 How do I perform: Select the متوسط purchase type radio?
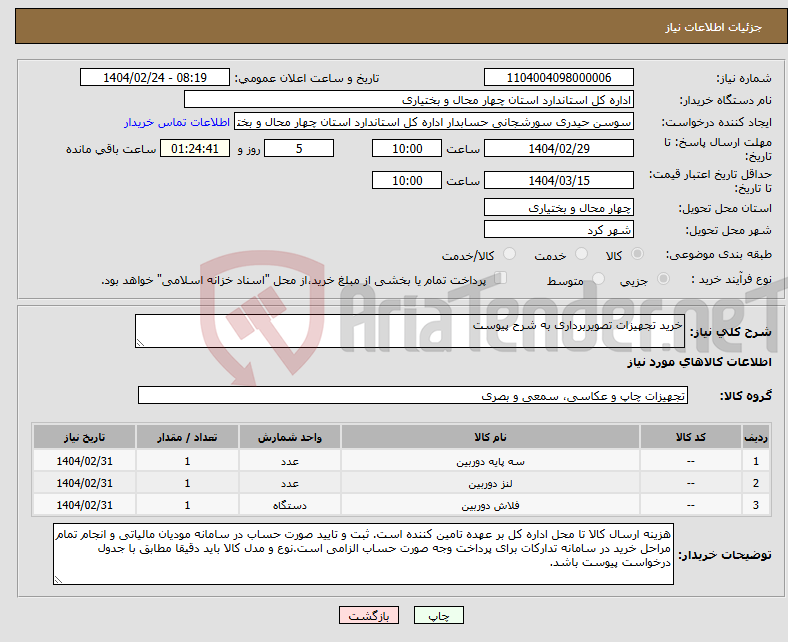(598, 279)
